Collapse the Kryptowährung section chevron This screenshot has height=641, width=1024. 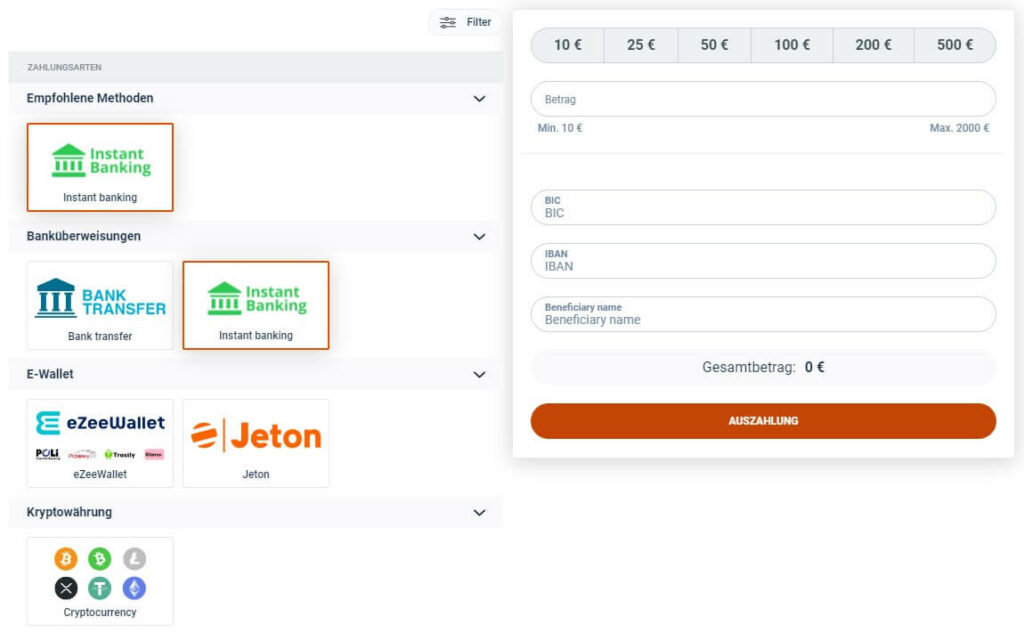click(x=479, y=512)
